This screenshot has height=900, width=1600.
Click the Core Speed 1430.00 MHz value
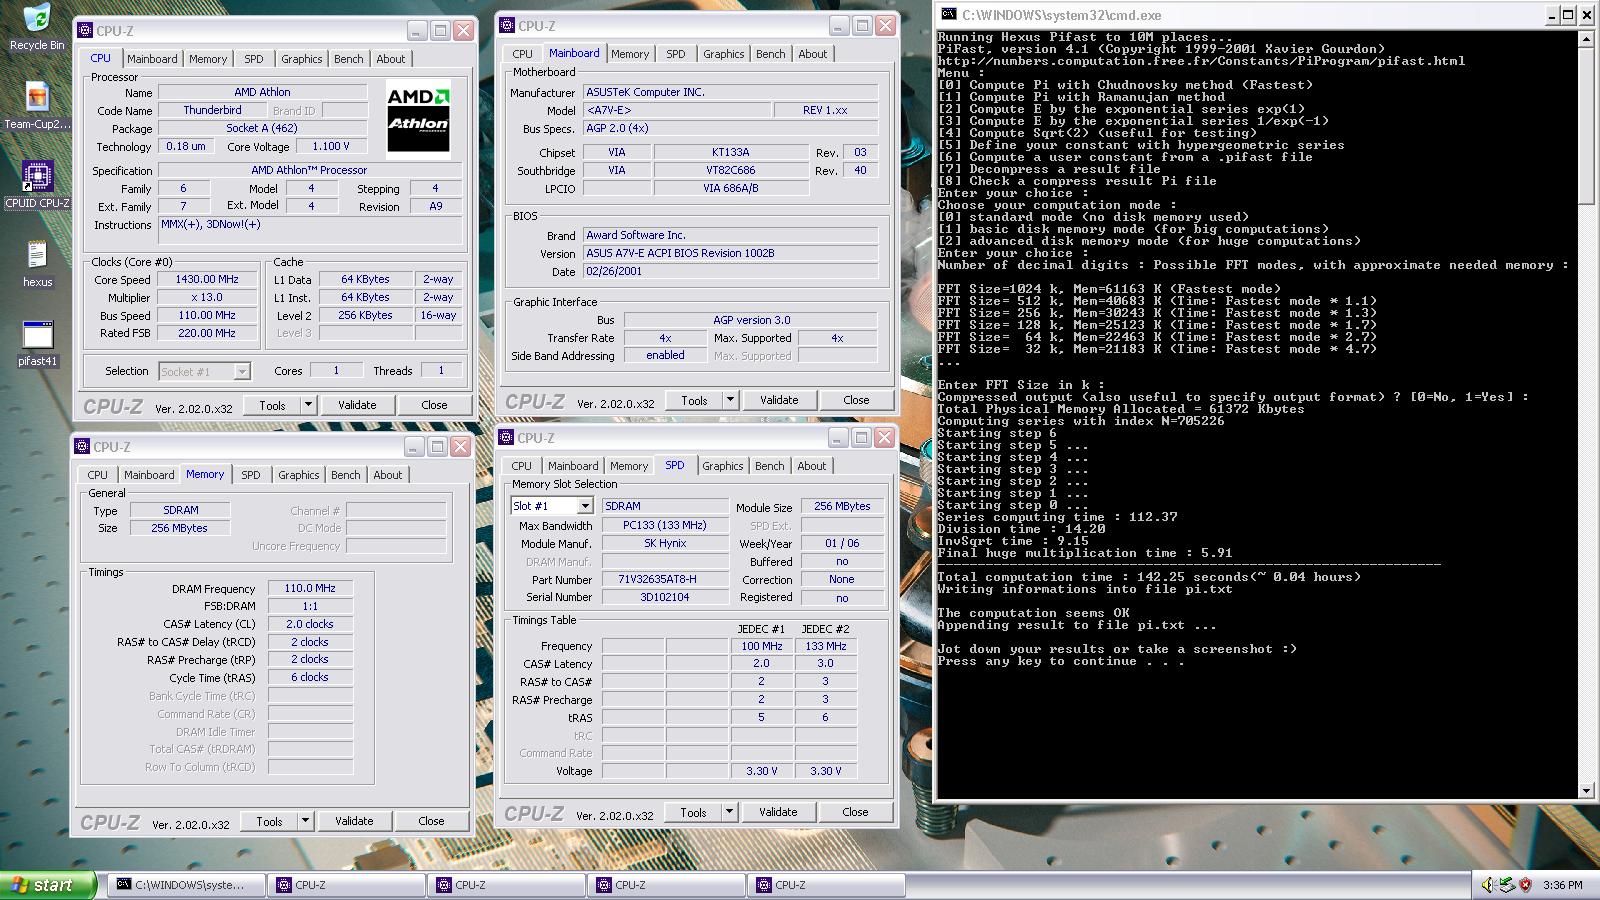tap(207, 280)
